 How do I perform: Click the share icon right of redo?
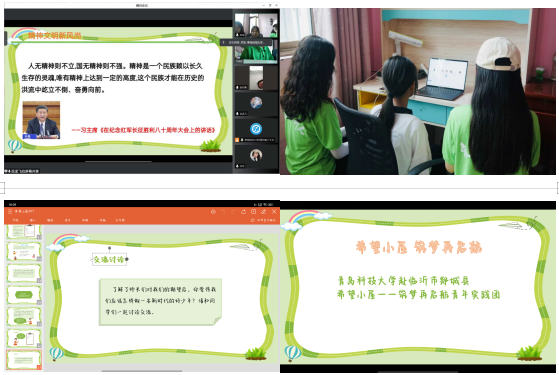tap(243, 212)
